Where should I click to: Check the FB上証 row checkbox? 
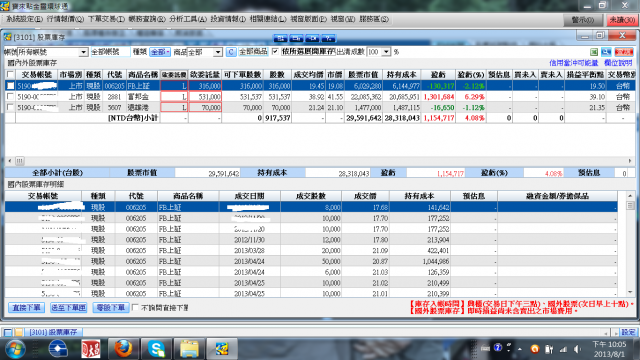(x=10, y=86)
